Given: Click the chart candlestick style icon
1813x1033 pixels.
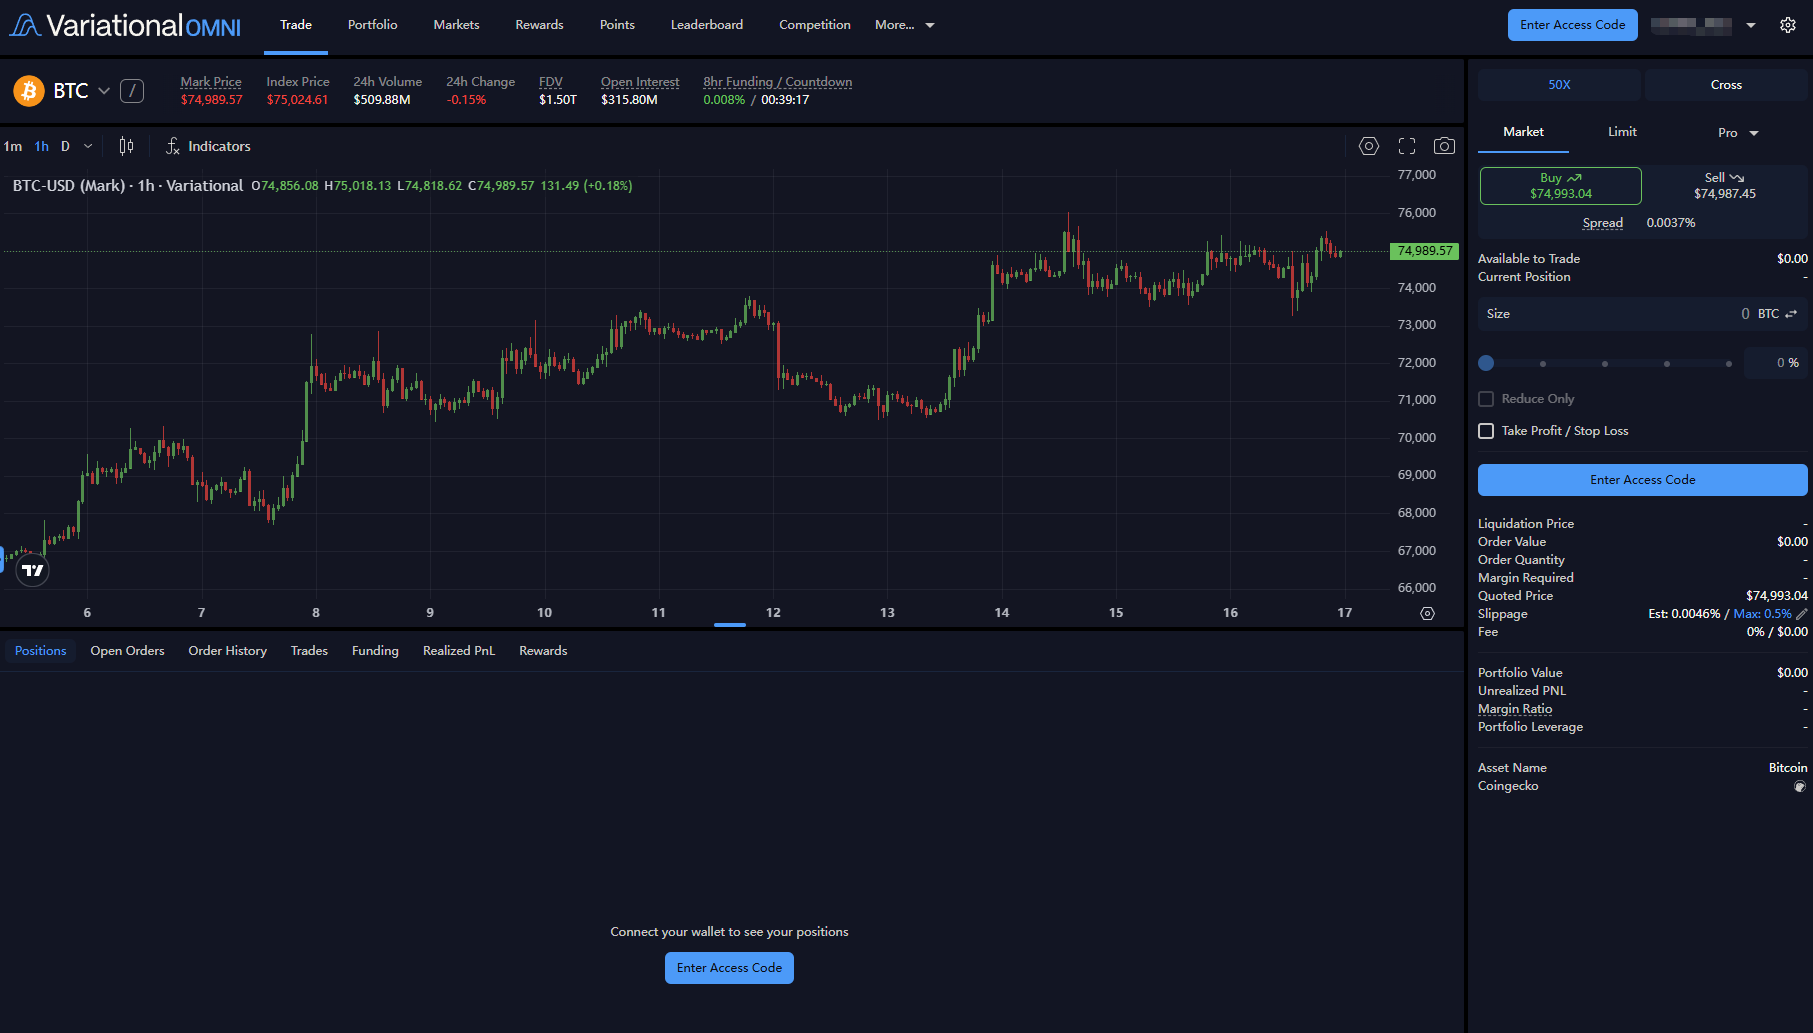Looking at the screenshot, I should [x=126, y=146].
